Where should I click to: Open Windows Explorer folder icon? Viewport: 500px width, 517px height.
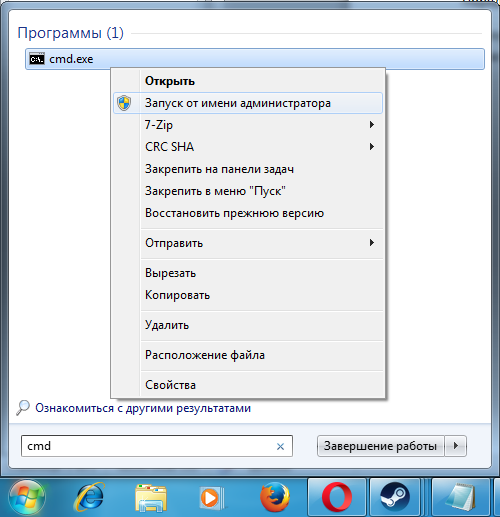151,498
